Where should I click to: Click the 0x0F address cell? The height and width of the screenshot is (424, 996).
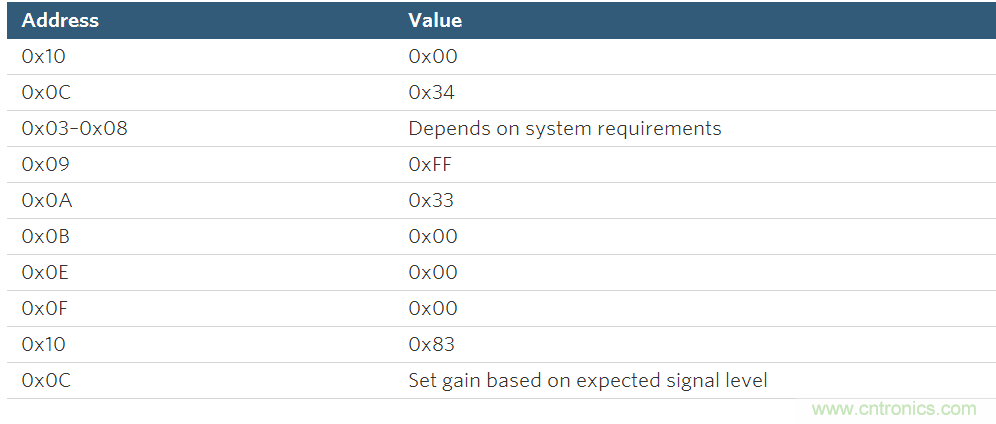43,309
